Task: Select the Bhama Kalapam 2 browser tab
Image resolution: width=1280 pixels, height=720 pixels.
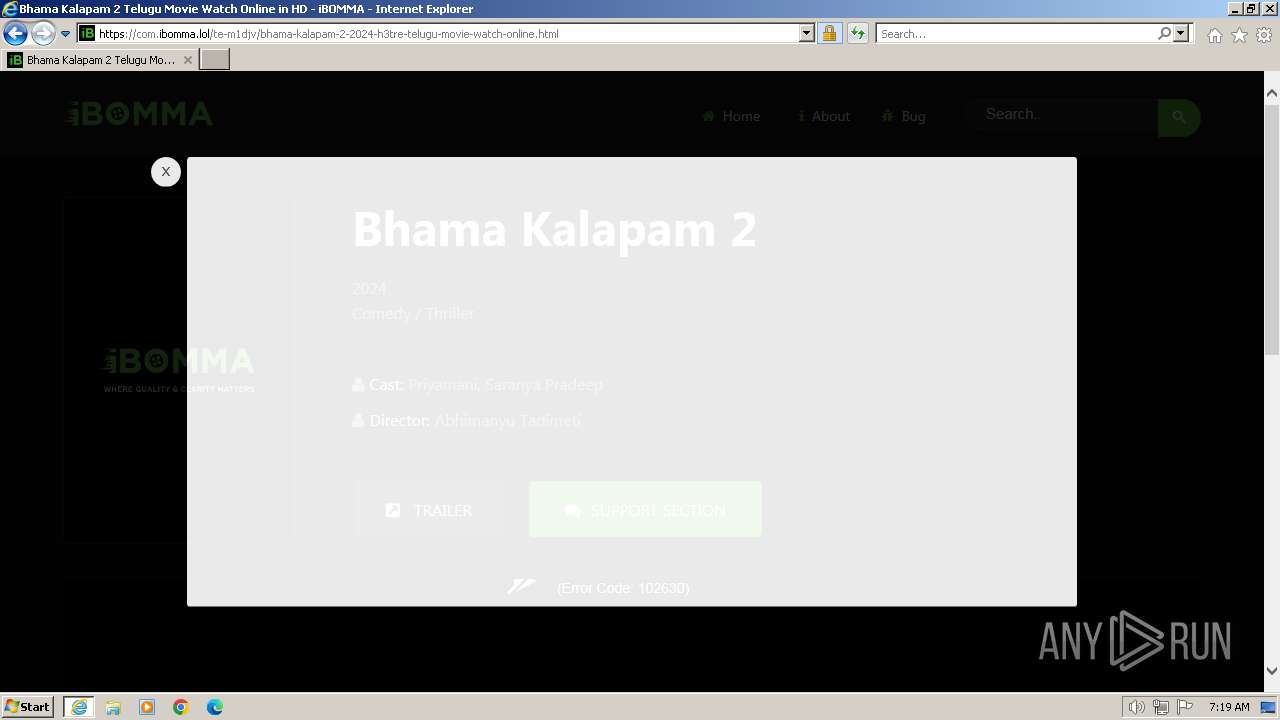Action: 100,60
